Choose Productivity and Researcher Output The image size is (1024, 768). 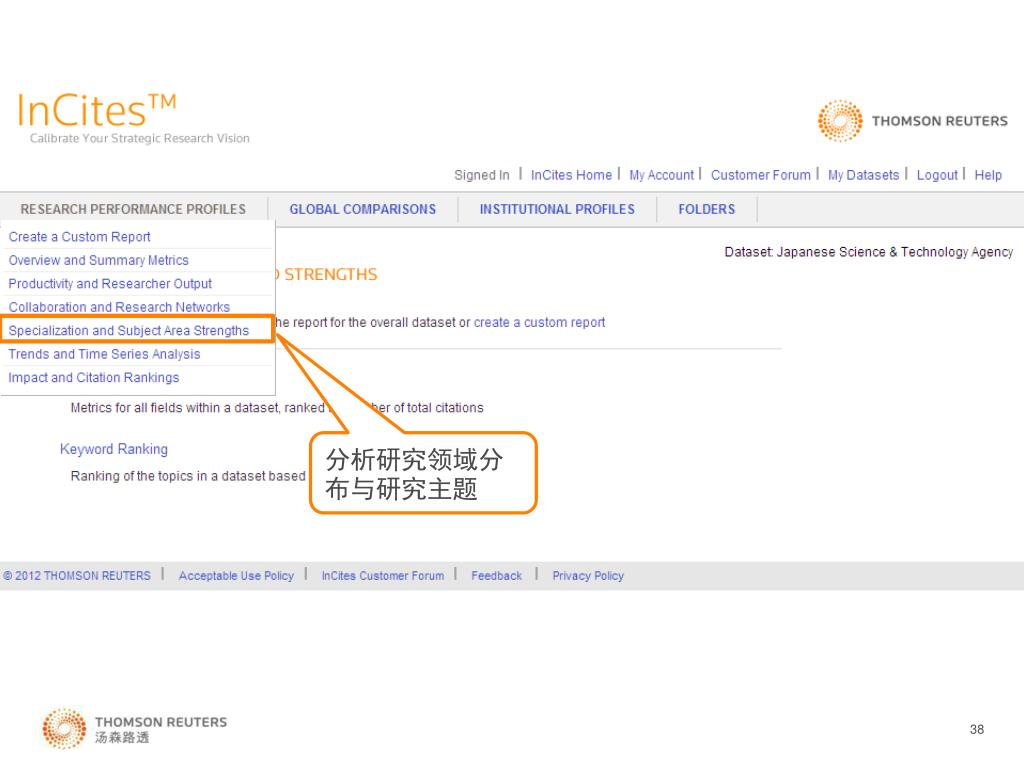[x=110, y=283]
